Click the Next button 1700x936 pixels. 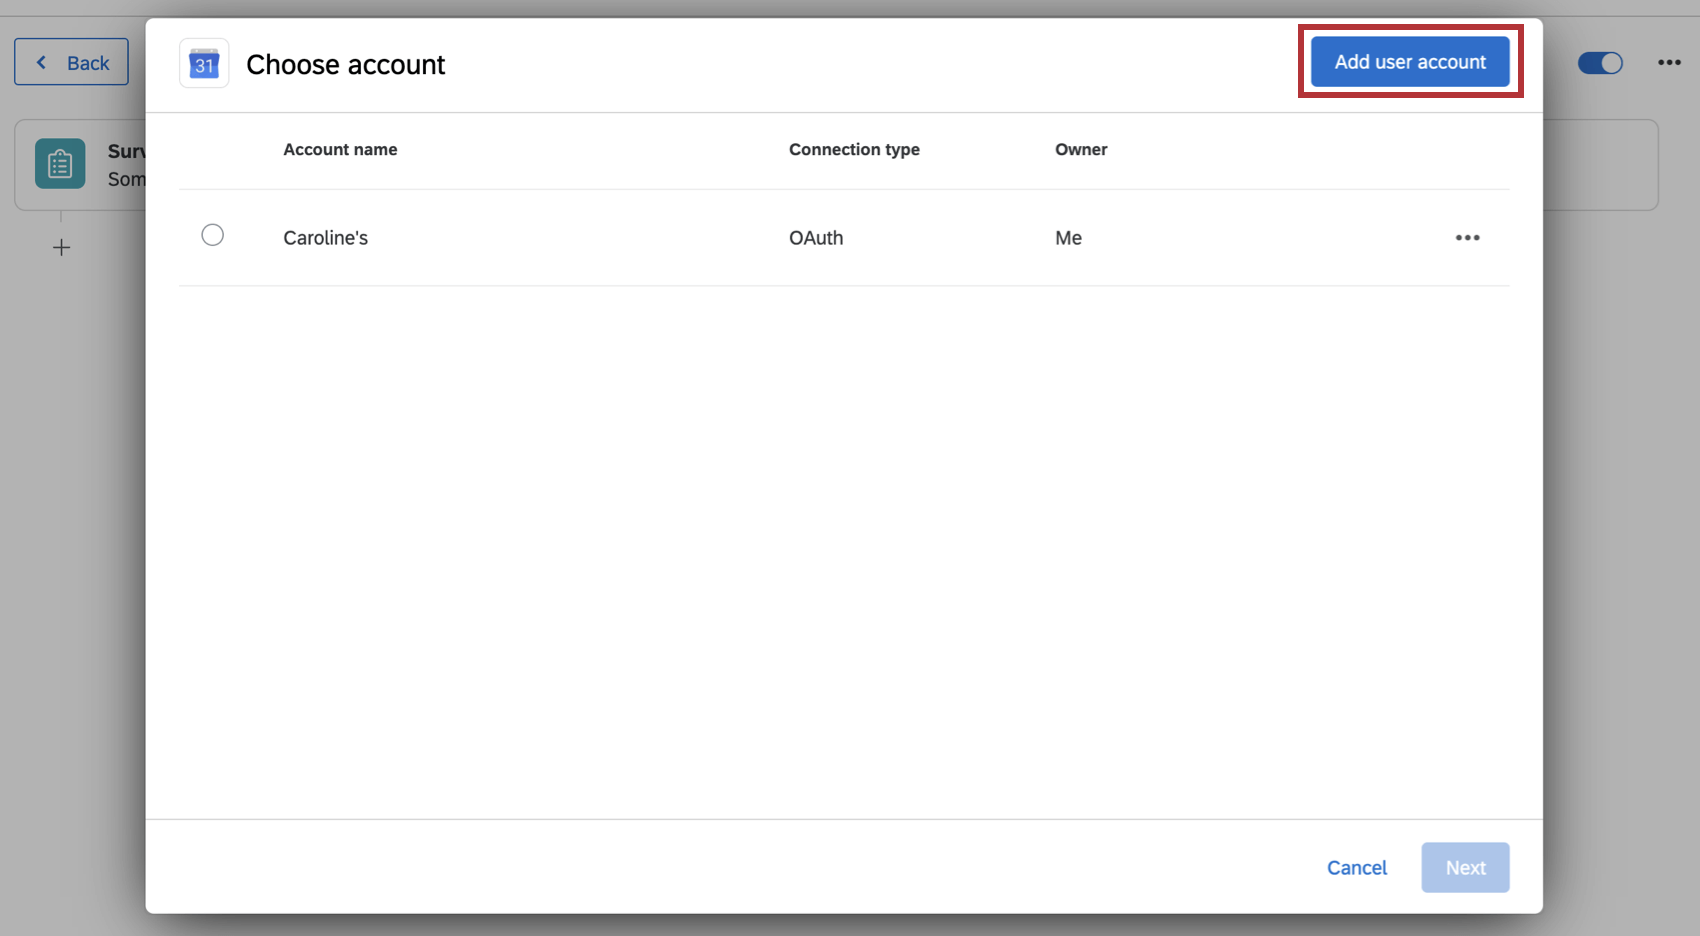[1464, 867]
